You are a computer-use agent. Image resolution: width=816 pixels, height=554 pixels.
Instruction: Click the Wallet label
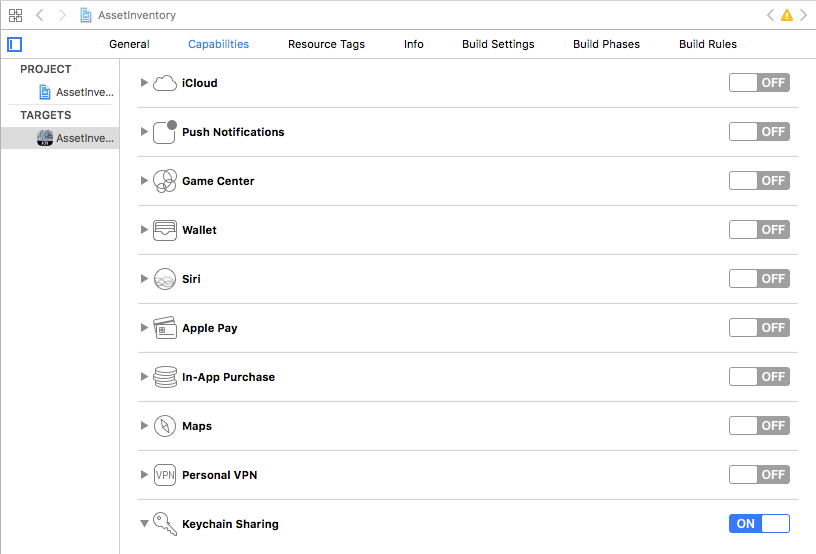[199, 230]
